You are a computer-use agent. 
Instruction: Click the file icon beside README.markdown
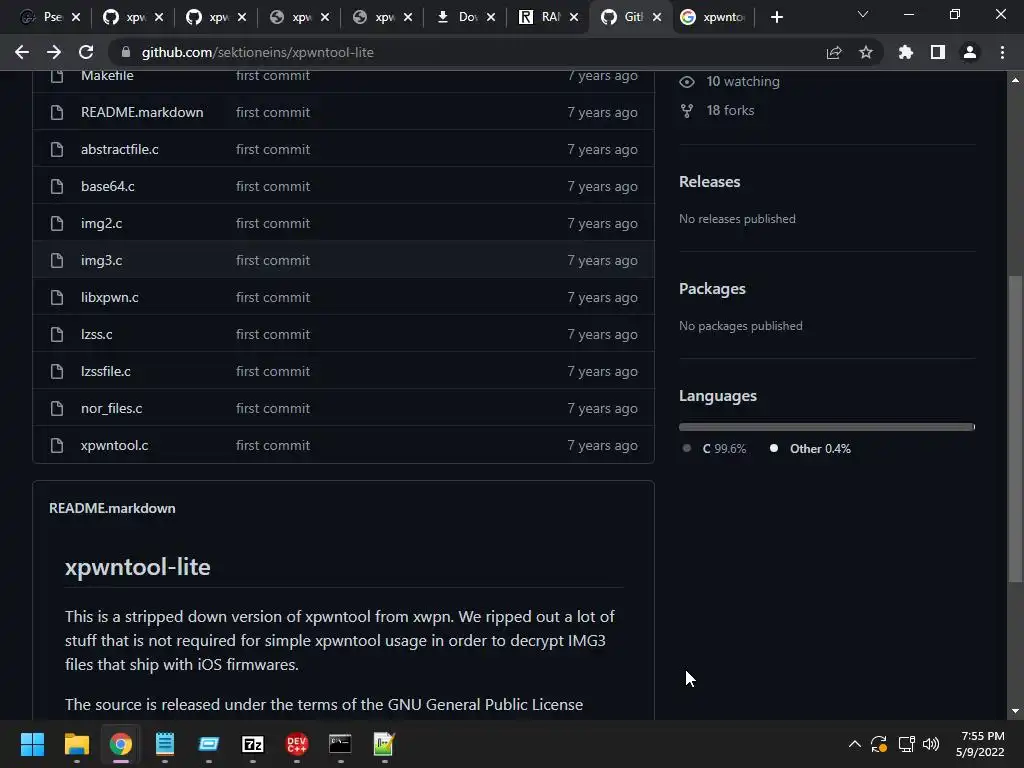point(57,112)
